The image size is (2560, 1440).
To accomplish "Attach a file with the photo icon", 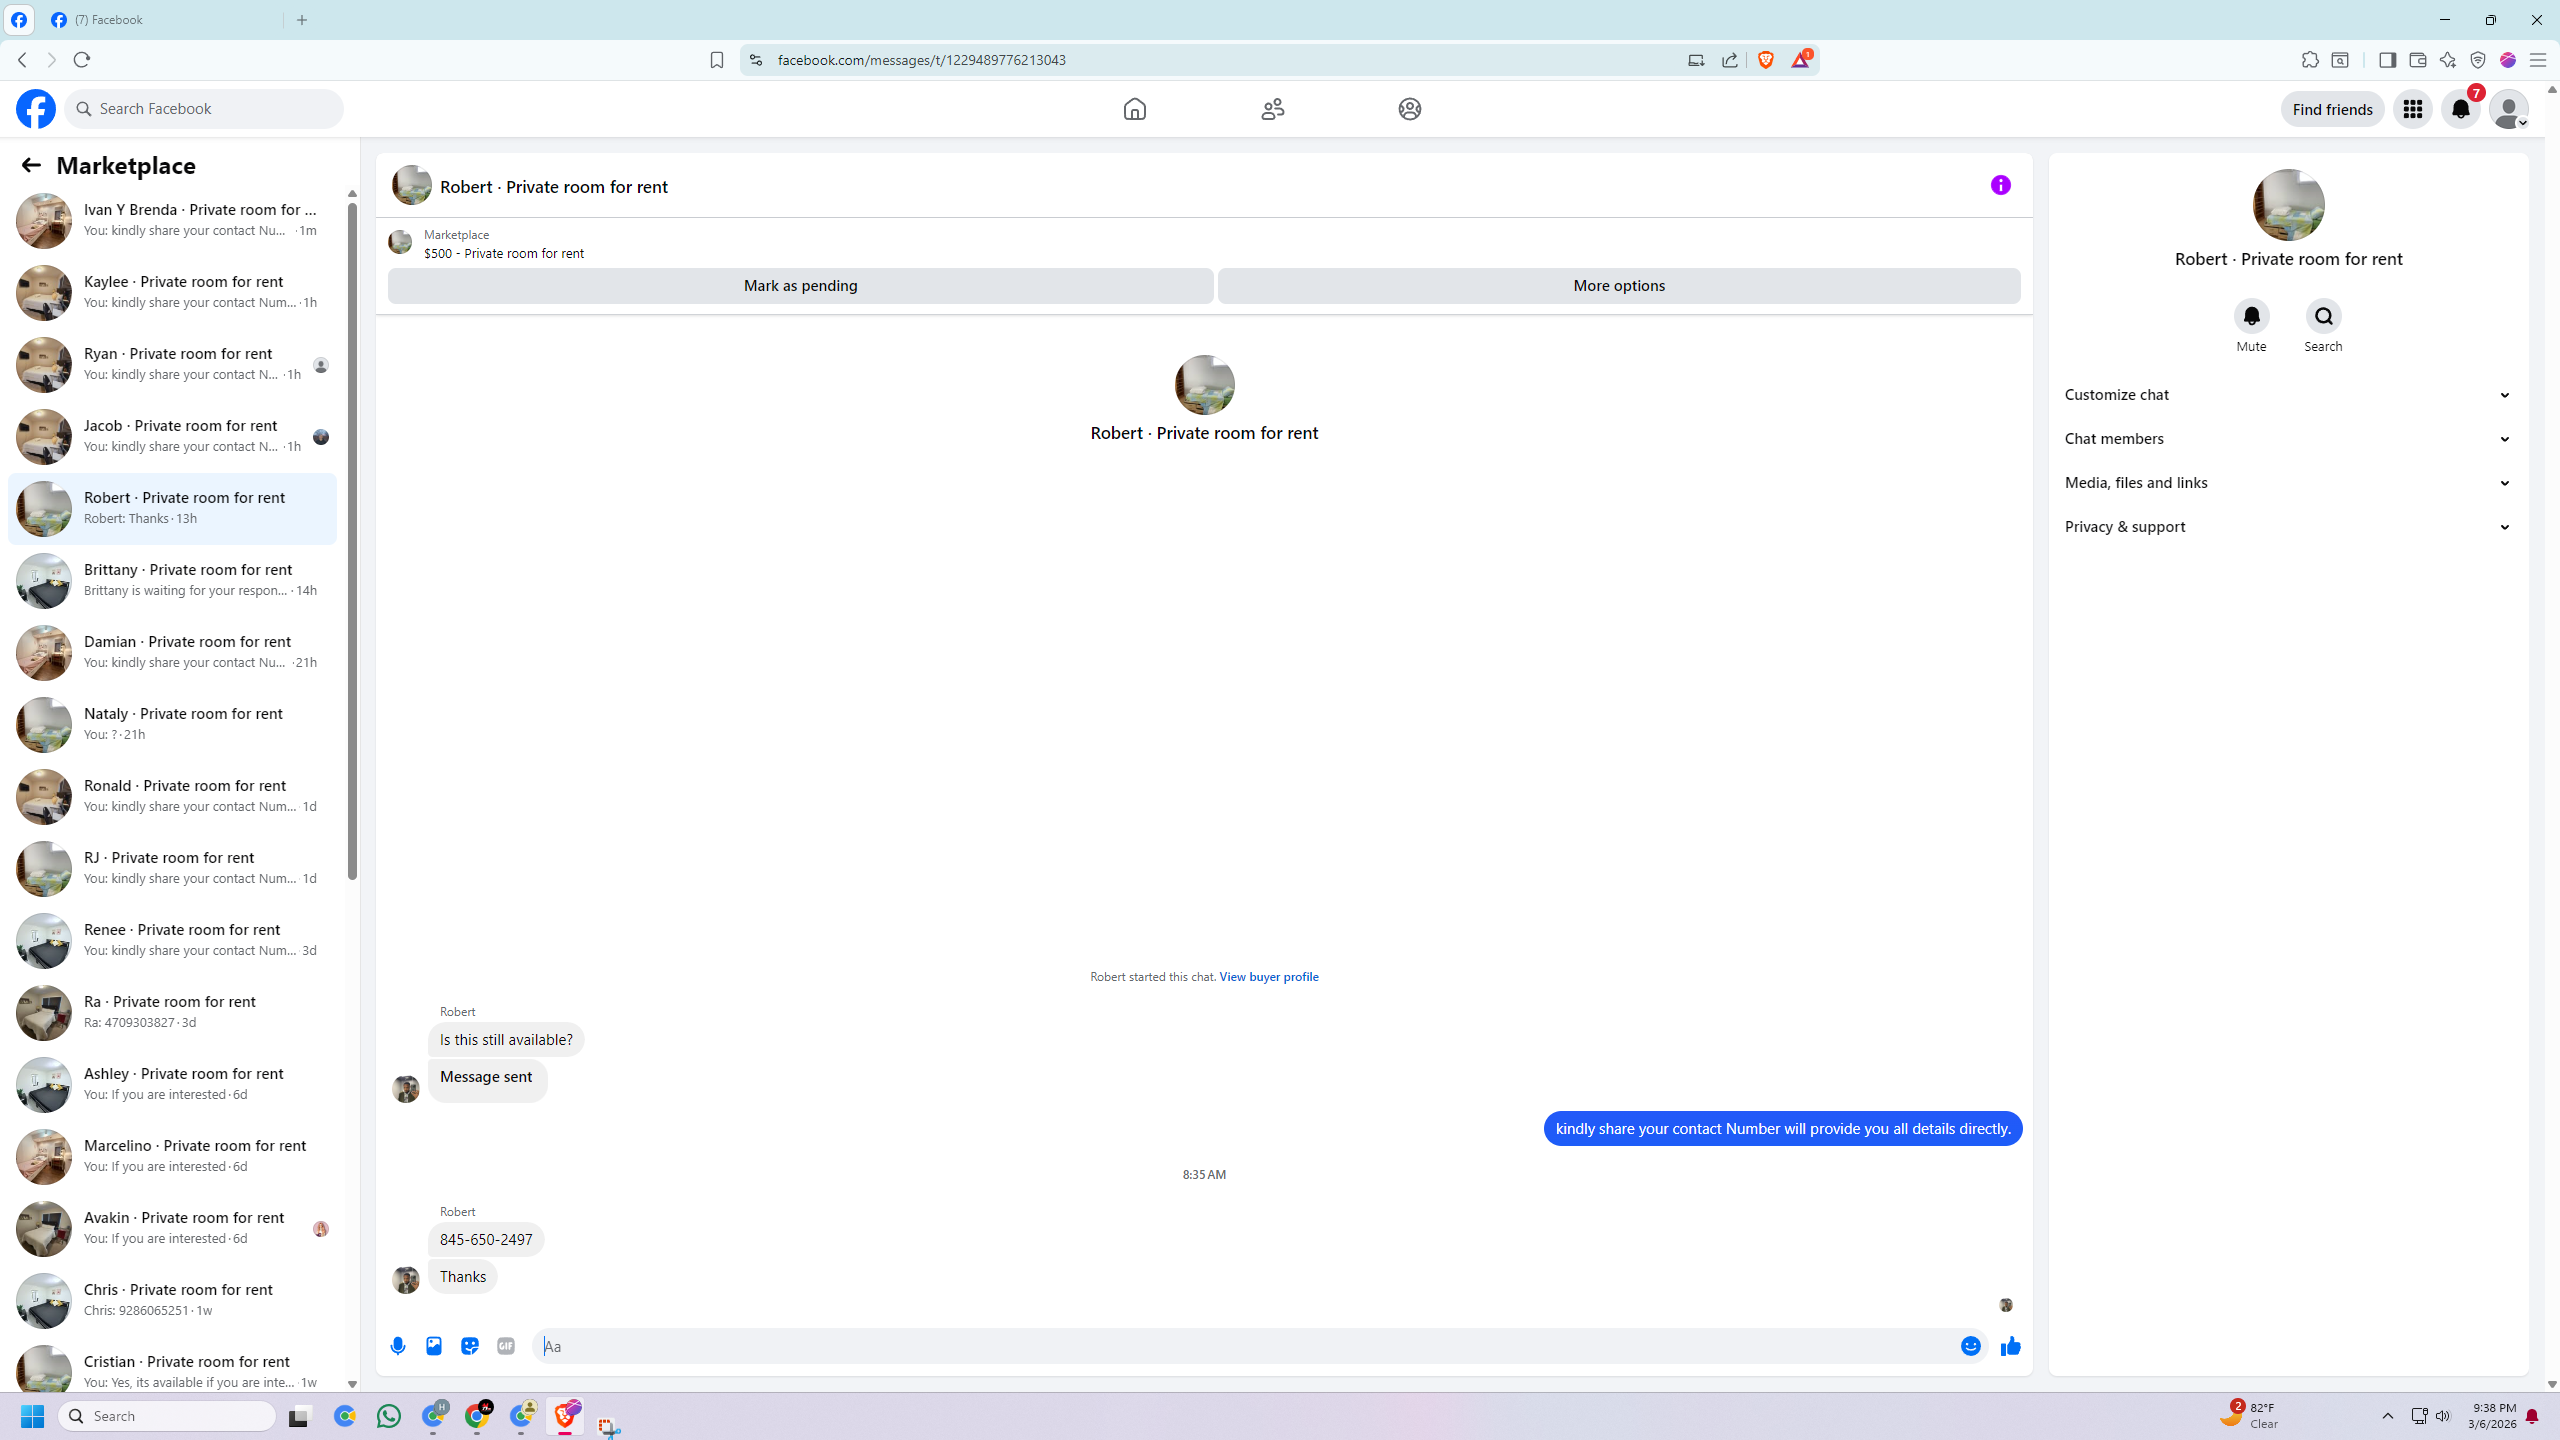I will pyautogui.click(x=434, y=1346).
